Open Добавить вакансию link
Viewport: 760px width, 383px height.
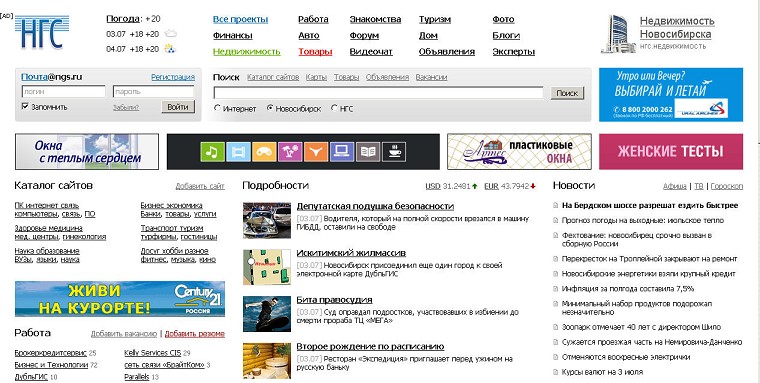click(x=124, y=334)
